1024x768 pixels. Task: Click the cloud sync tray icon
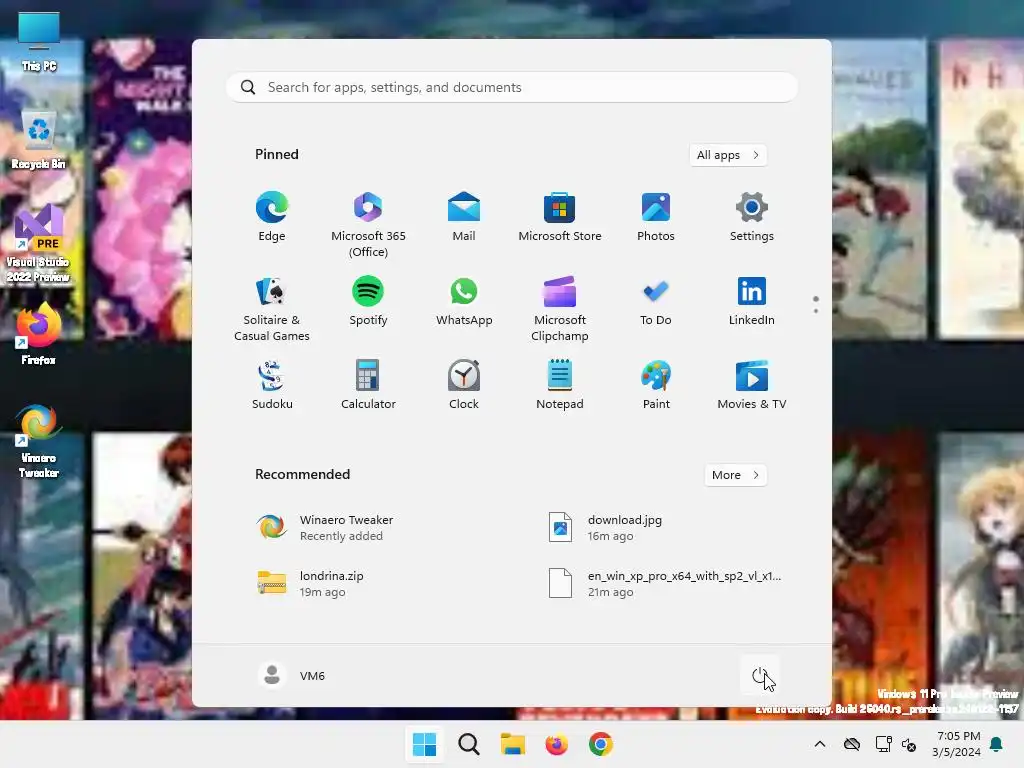coord(852,744)
